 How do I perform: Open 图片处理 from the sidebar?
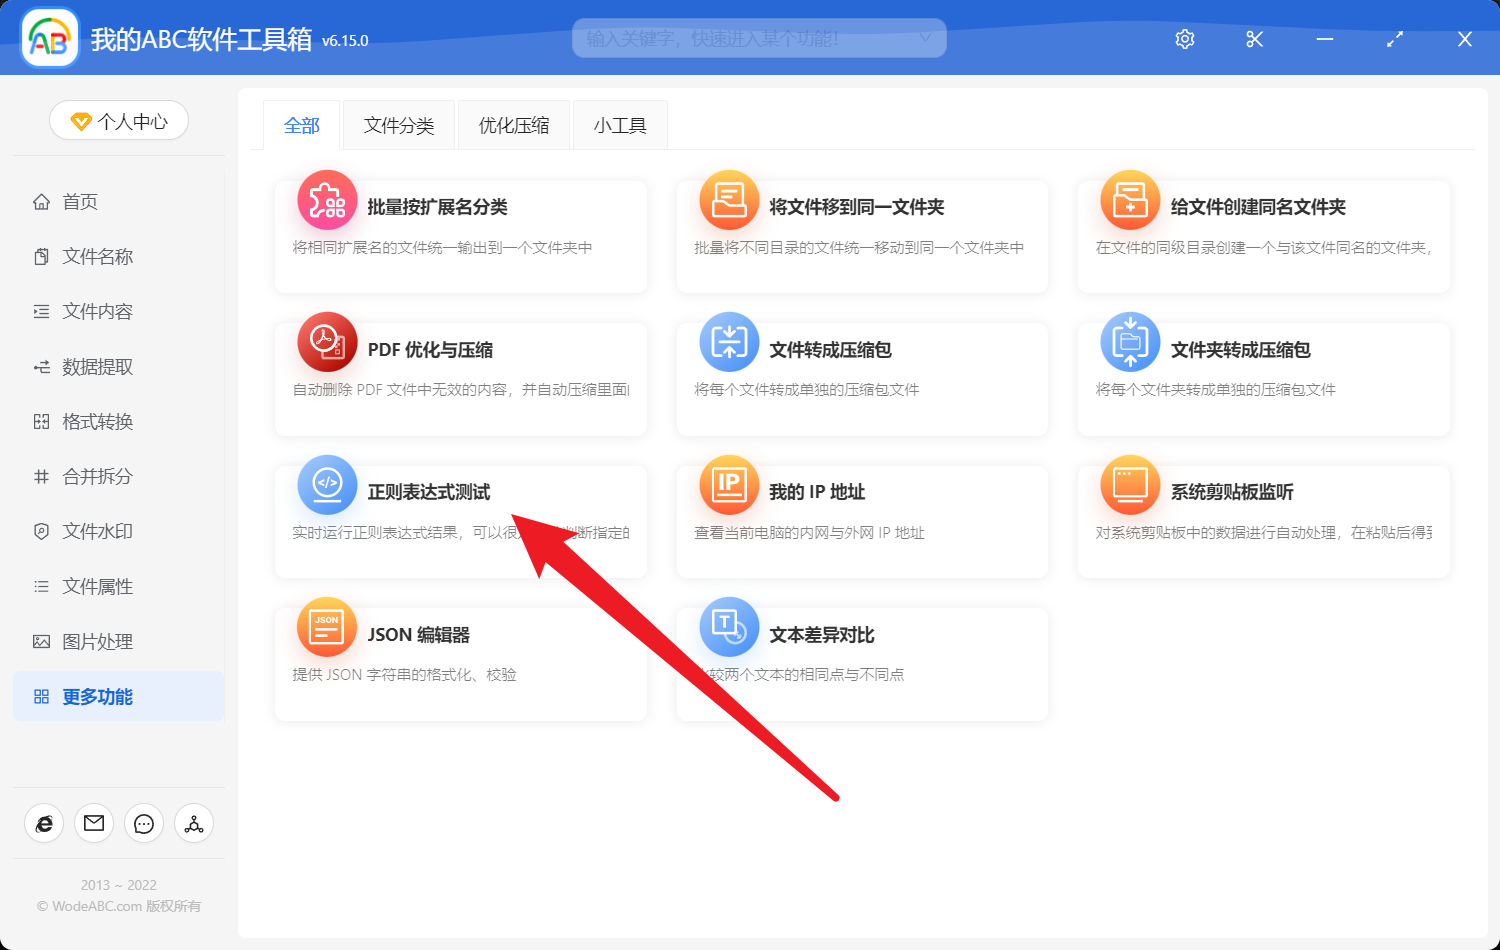coord(97,641)
